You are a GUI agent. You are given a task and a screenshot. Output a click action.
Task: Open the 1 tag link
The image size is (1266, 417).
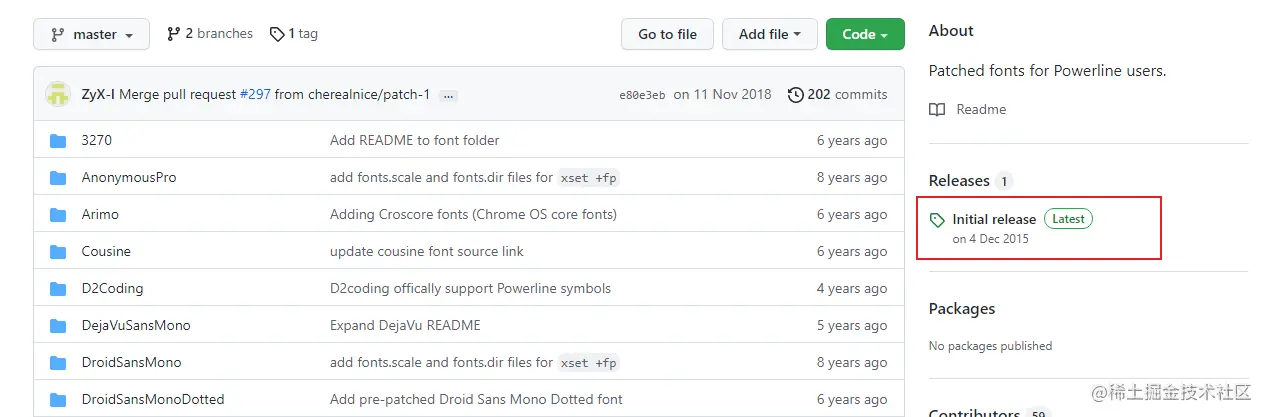tap(294, 34)
